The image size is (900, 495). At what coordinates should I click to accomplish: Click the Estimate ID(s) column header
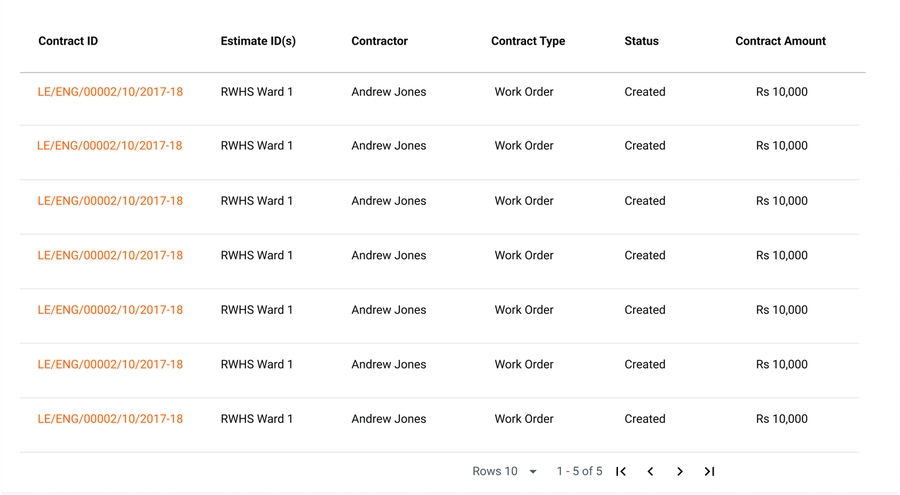coord(258,41)
